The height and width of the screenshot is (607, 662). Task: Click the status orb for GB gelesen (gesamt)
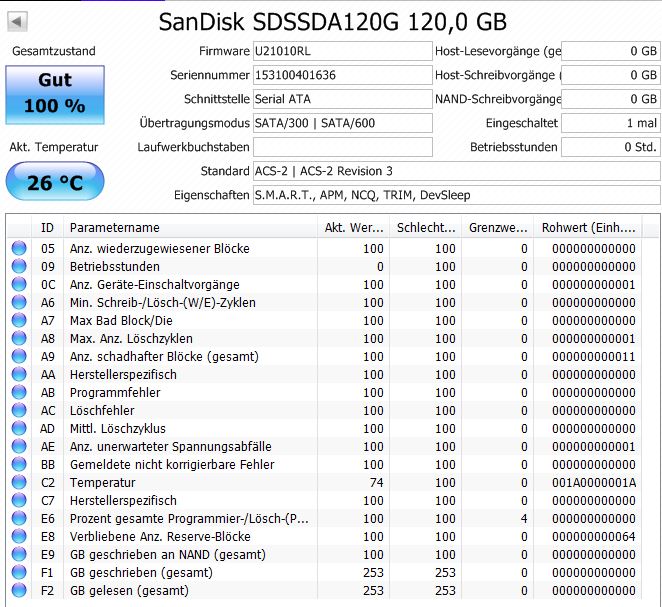pos(19,590)
